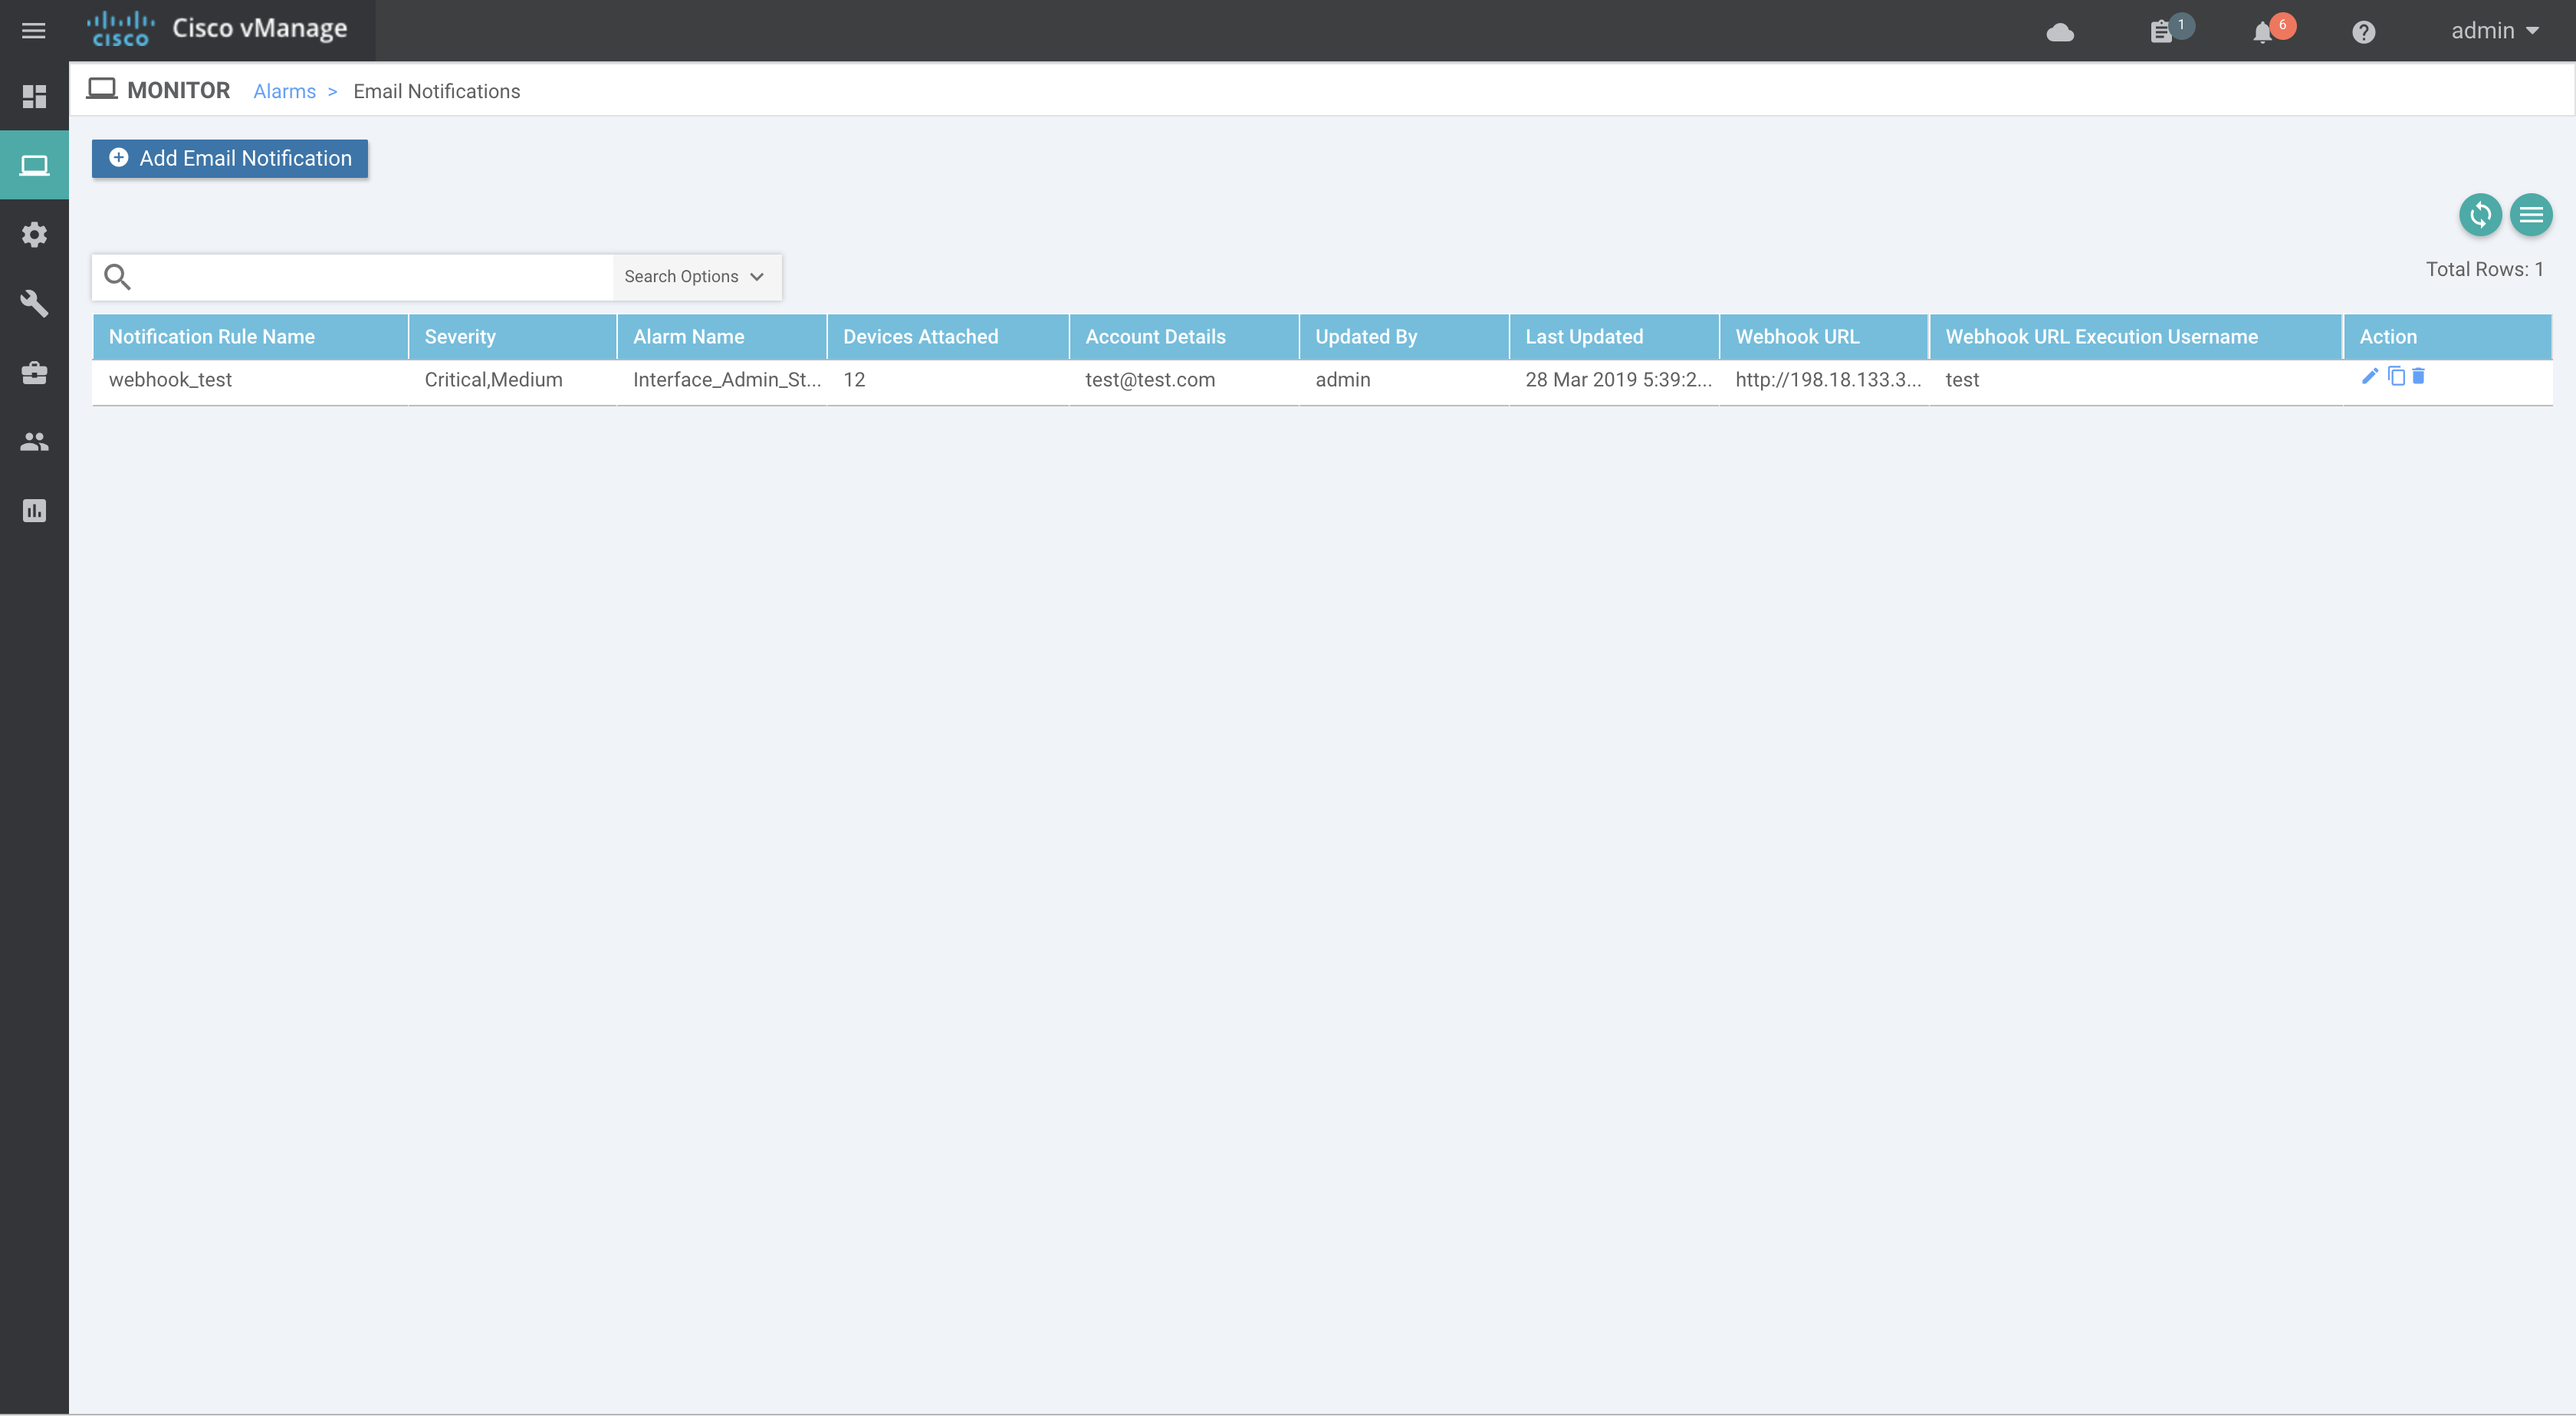Edit the webhook_test notification rule
This screenshot has height=1420, width=2576.
click(x=2369, y=376)
